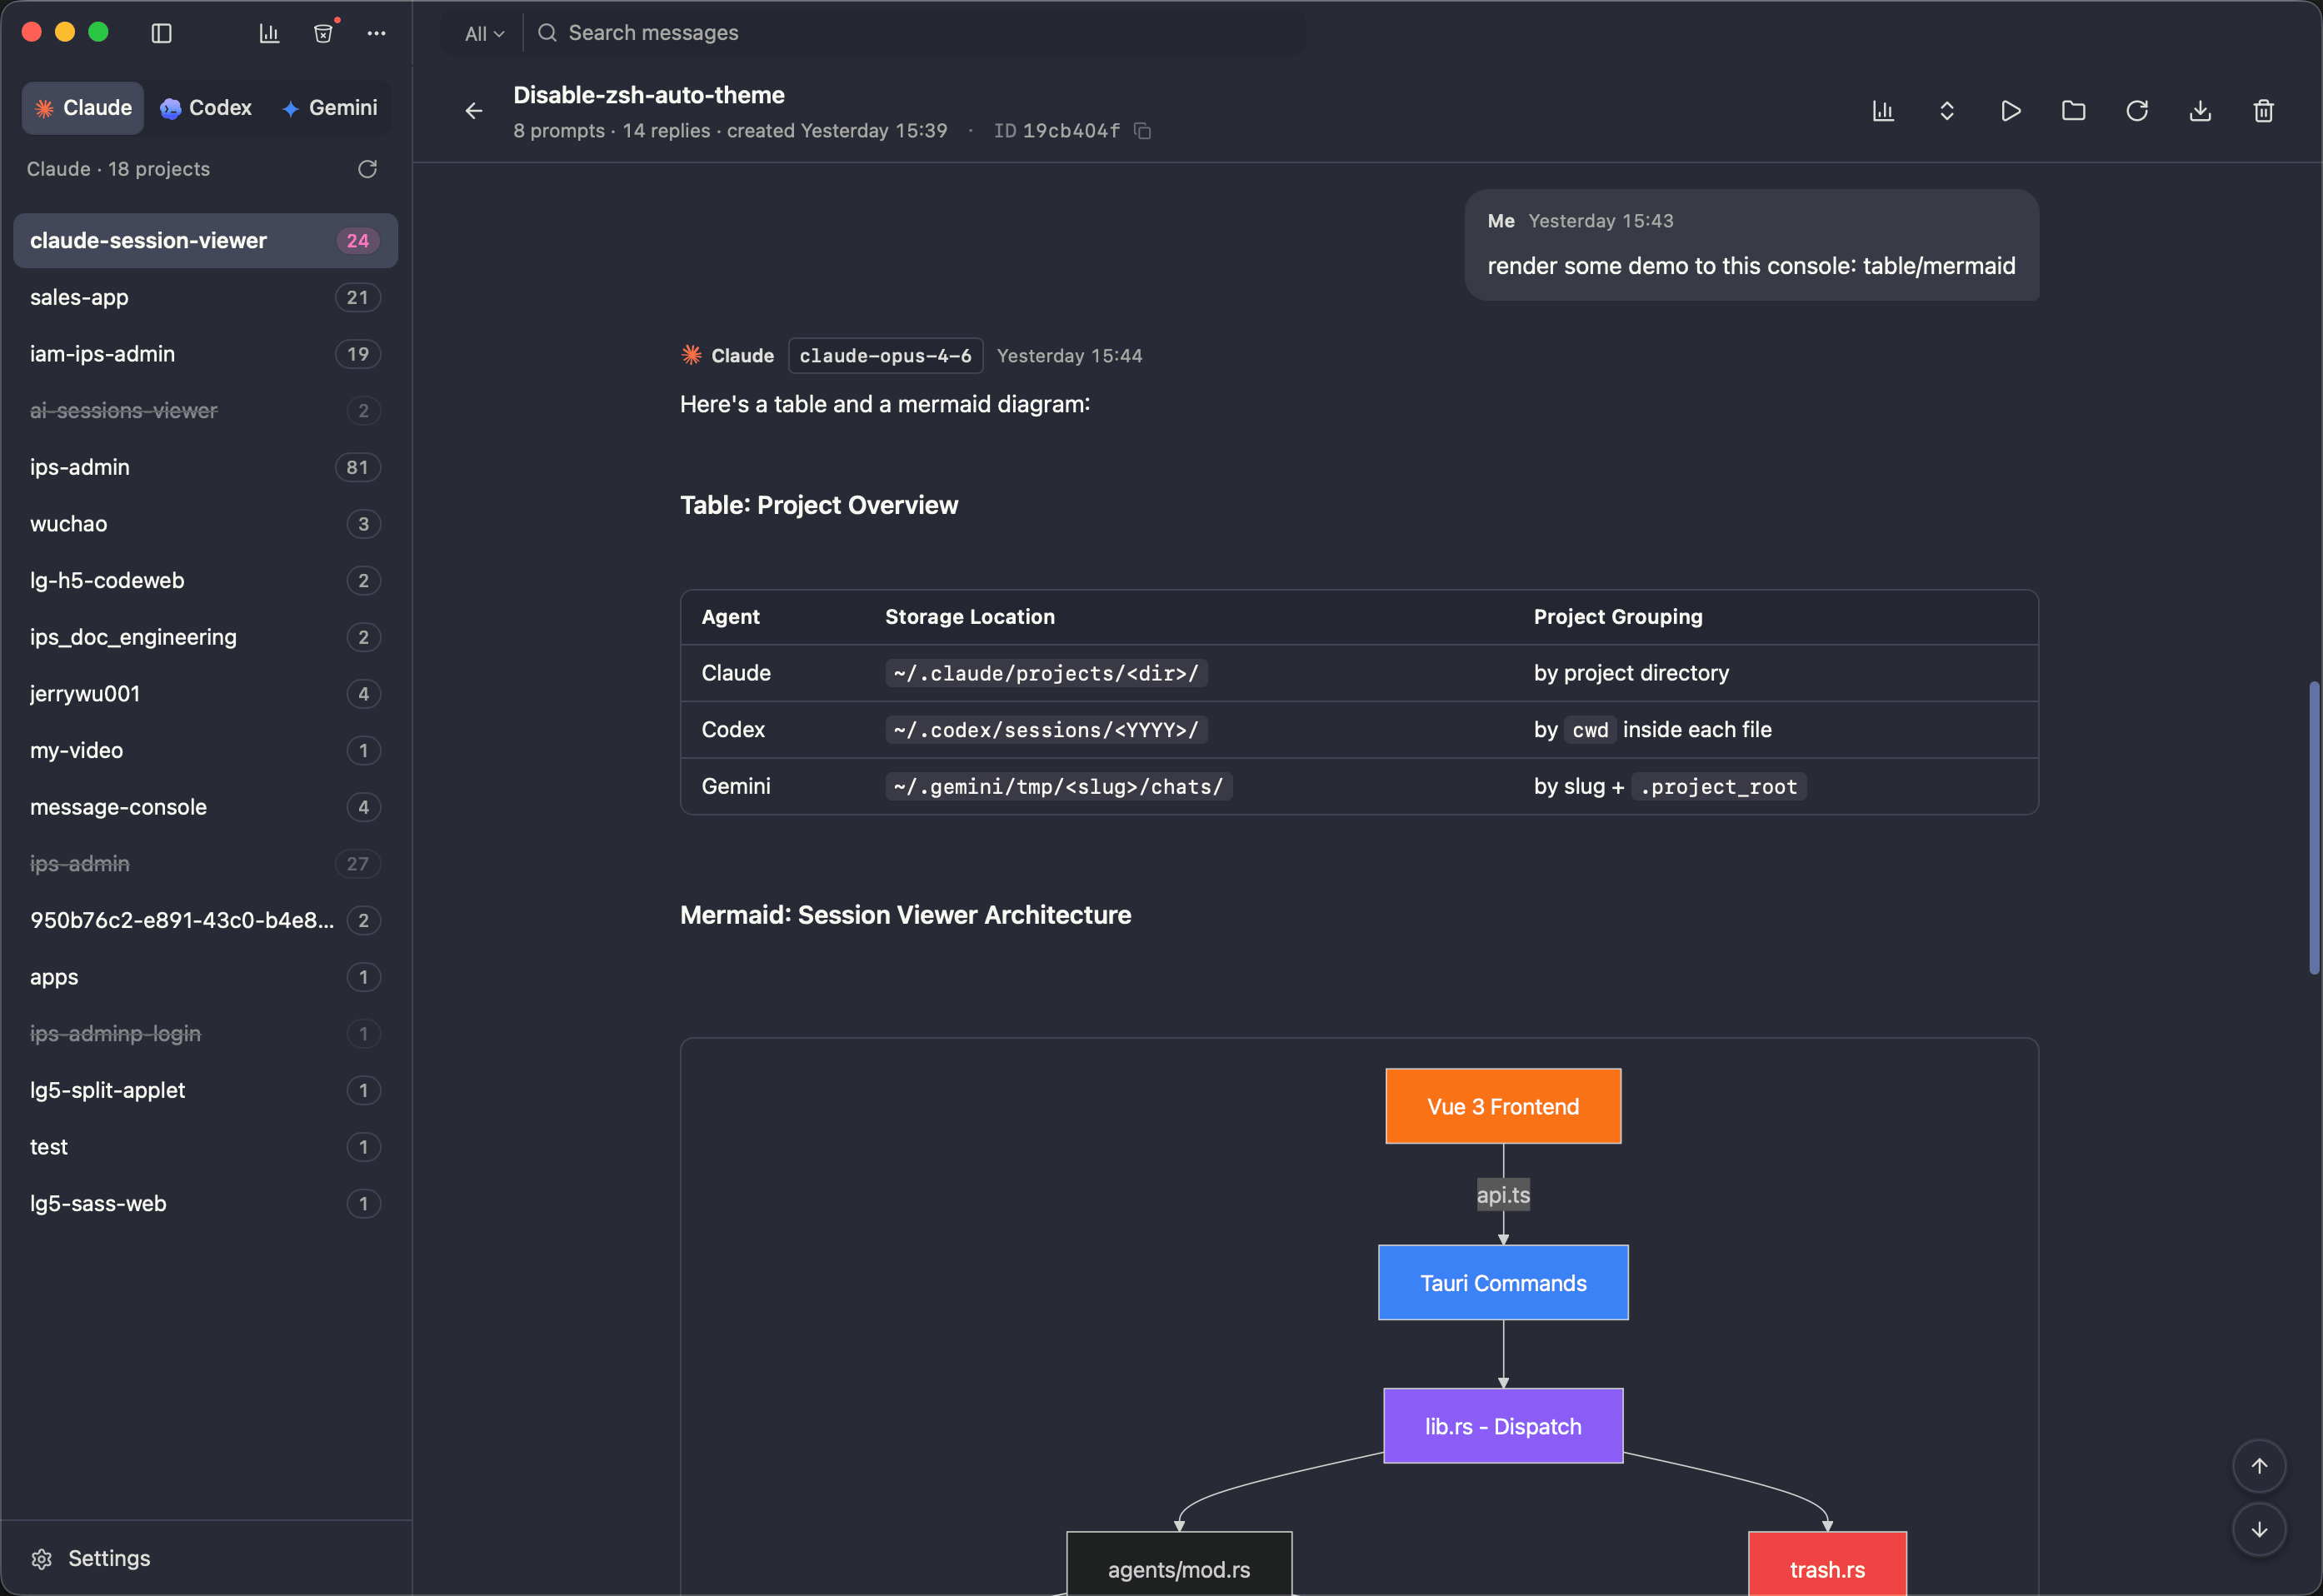Delete session with trash icon
Screen dimensions: 2323x1596
[x=2263, y=111]
